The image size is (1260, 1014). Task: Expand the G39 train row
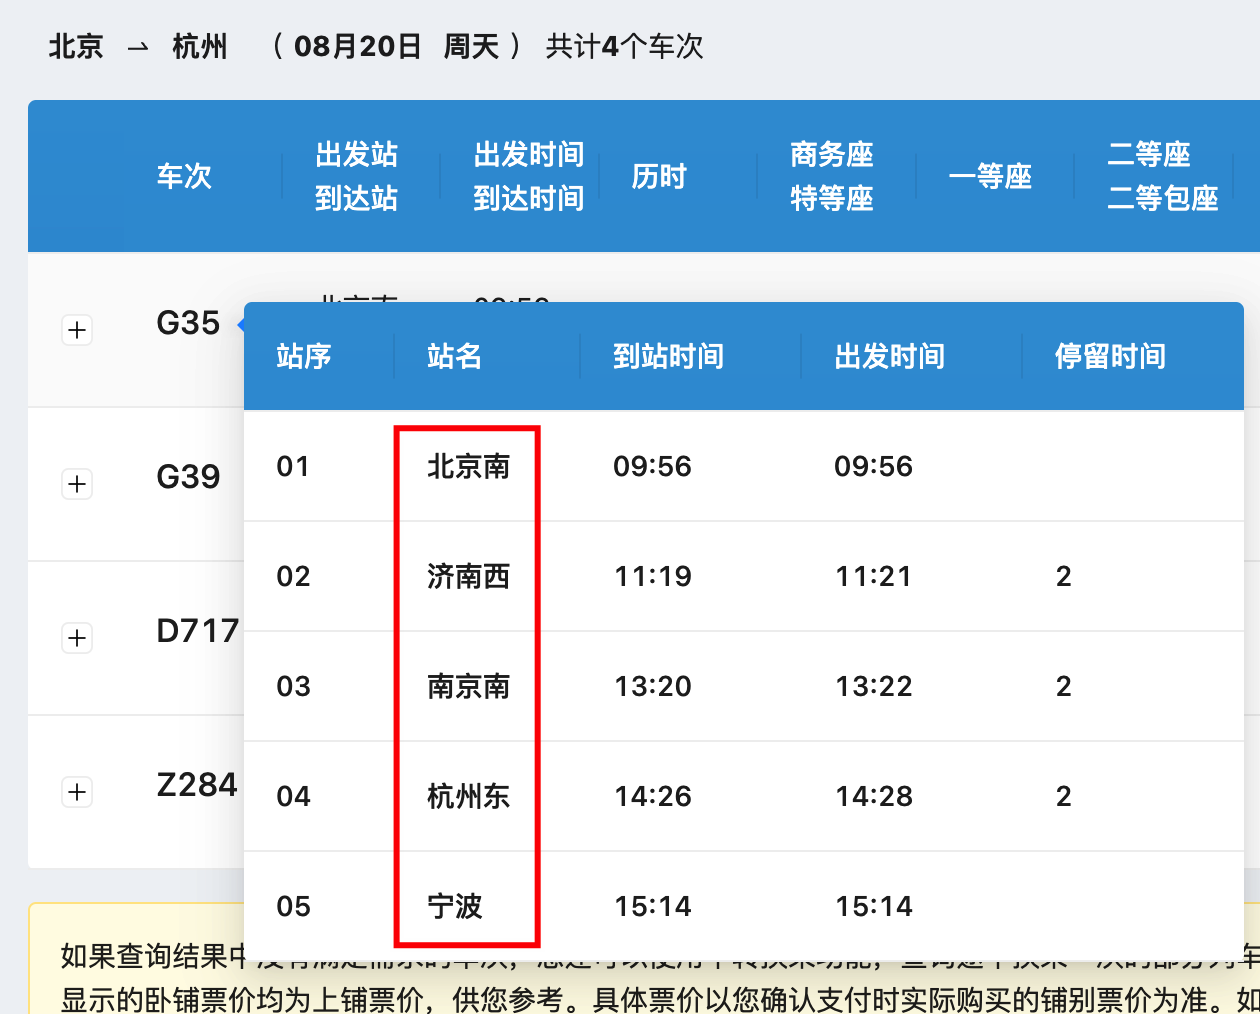[77, 484]
